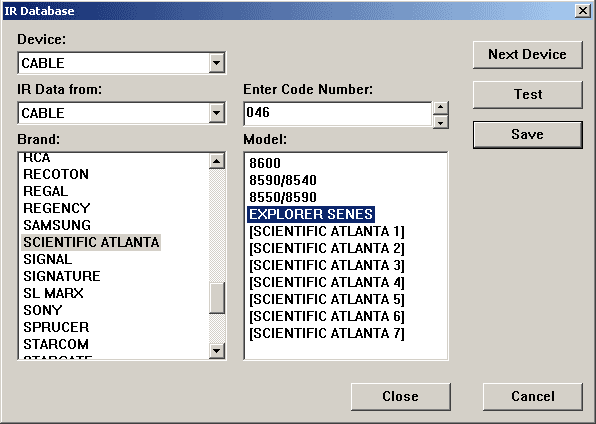The height and width of the screenshot is (424, 596).
Task: Click the Cancel button
Action: pos(533,397)
